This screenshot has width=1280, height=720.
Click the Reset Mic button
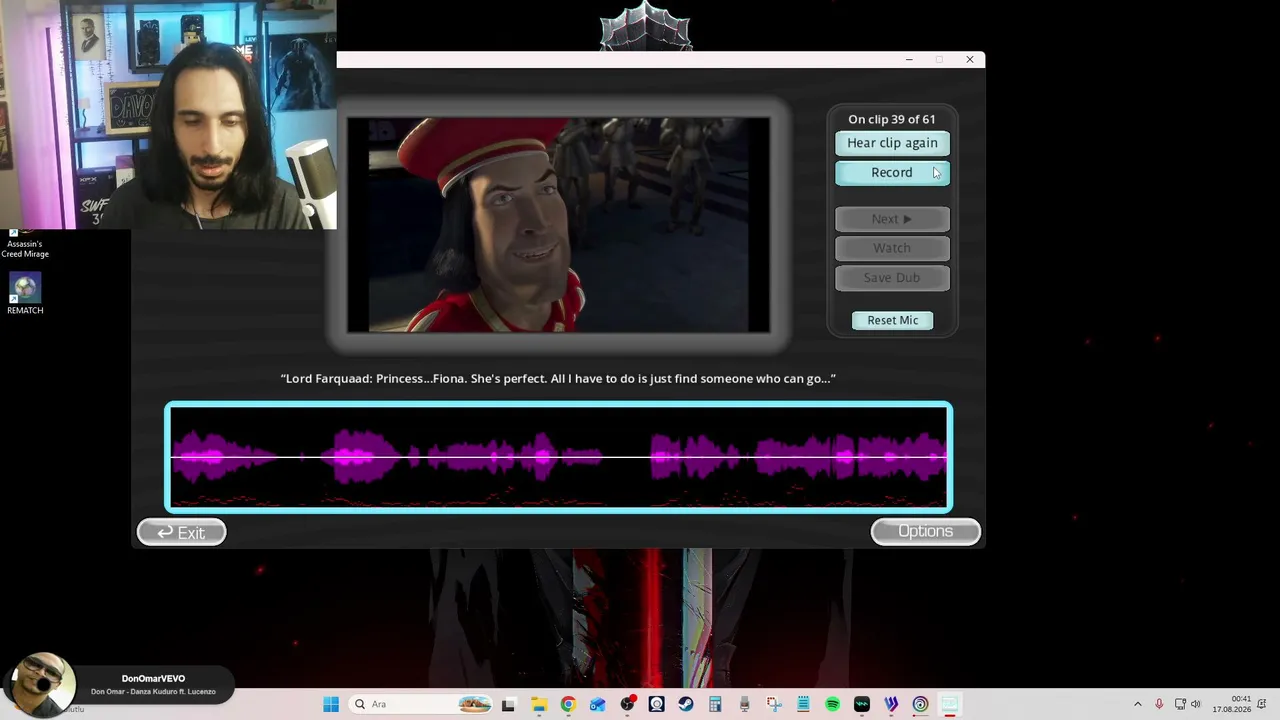(x=893, y=320)
